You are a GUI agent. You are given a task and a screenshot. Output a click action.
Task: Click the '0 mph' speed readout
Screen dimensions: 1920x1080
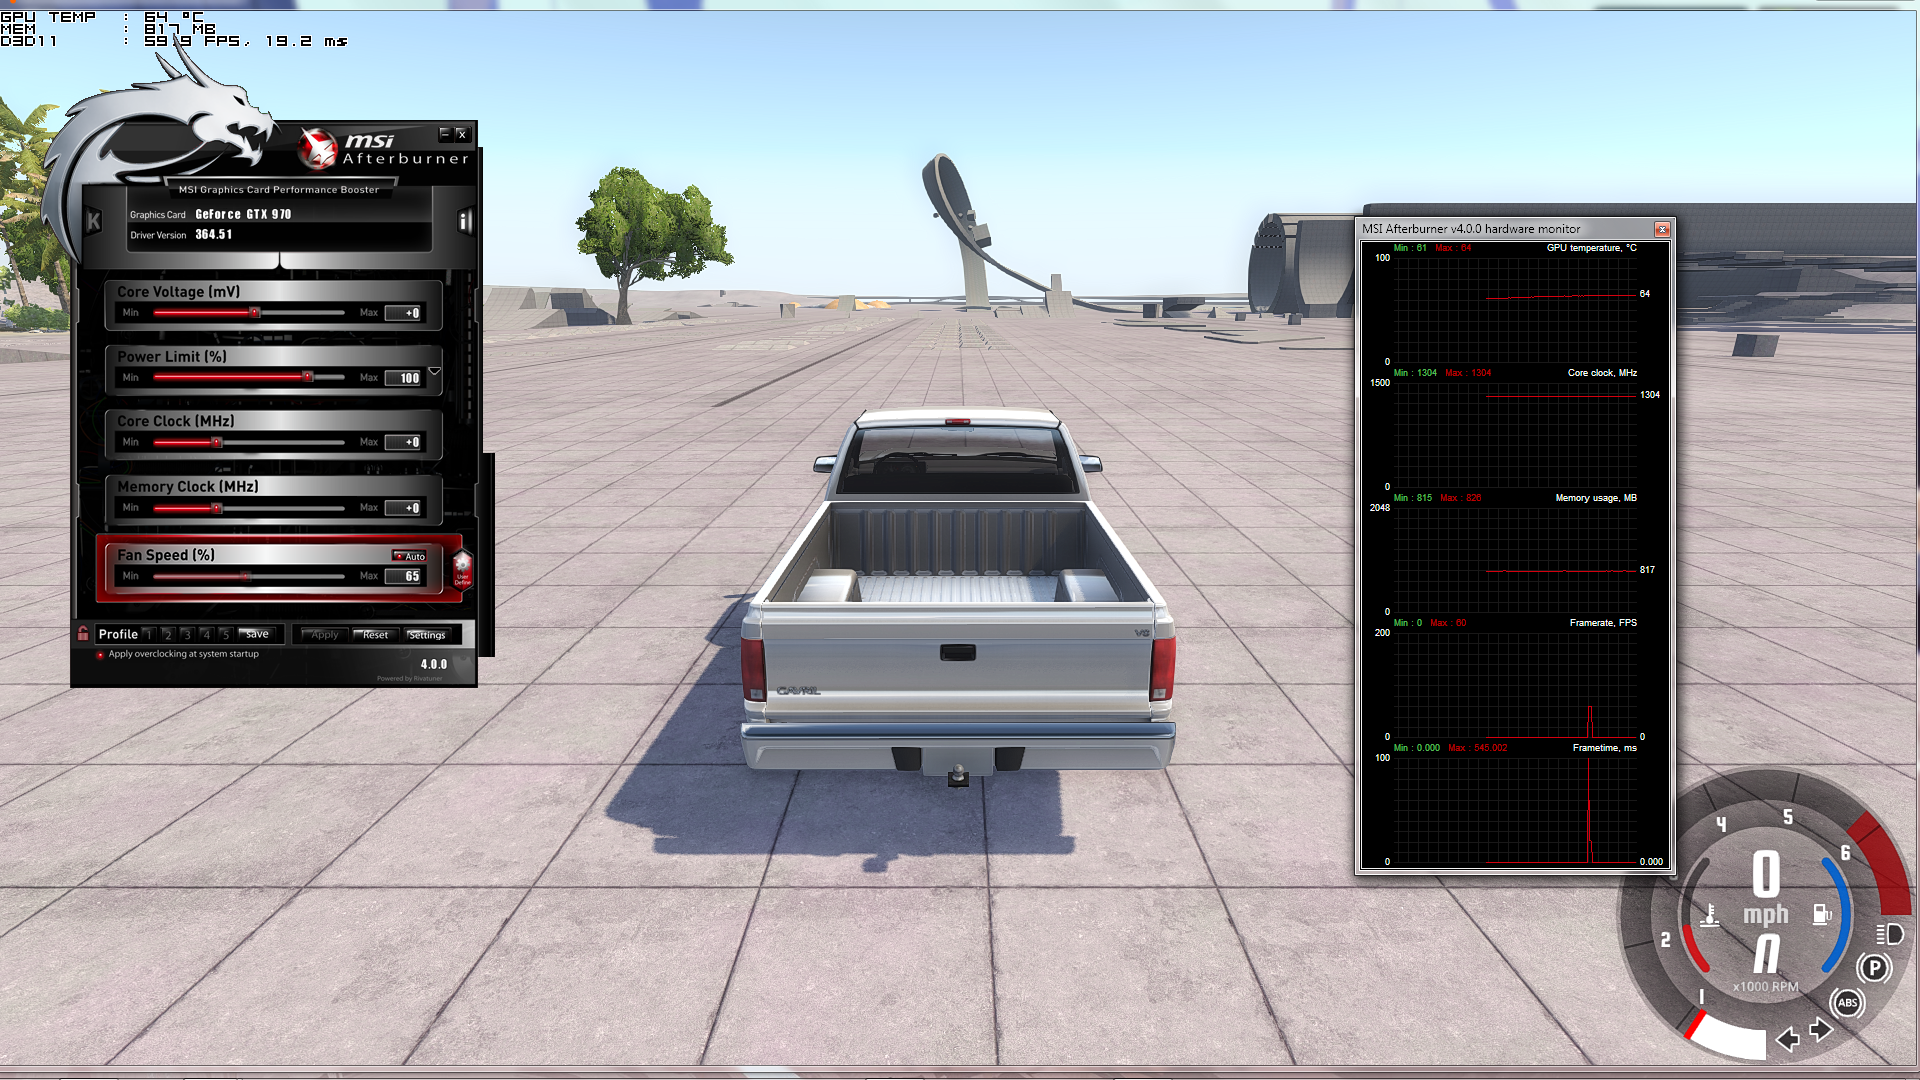pyautogui.click(x=1766, y=888)
